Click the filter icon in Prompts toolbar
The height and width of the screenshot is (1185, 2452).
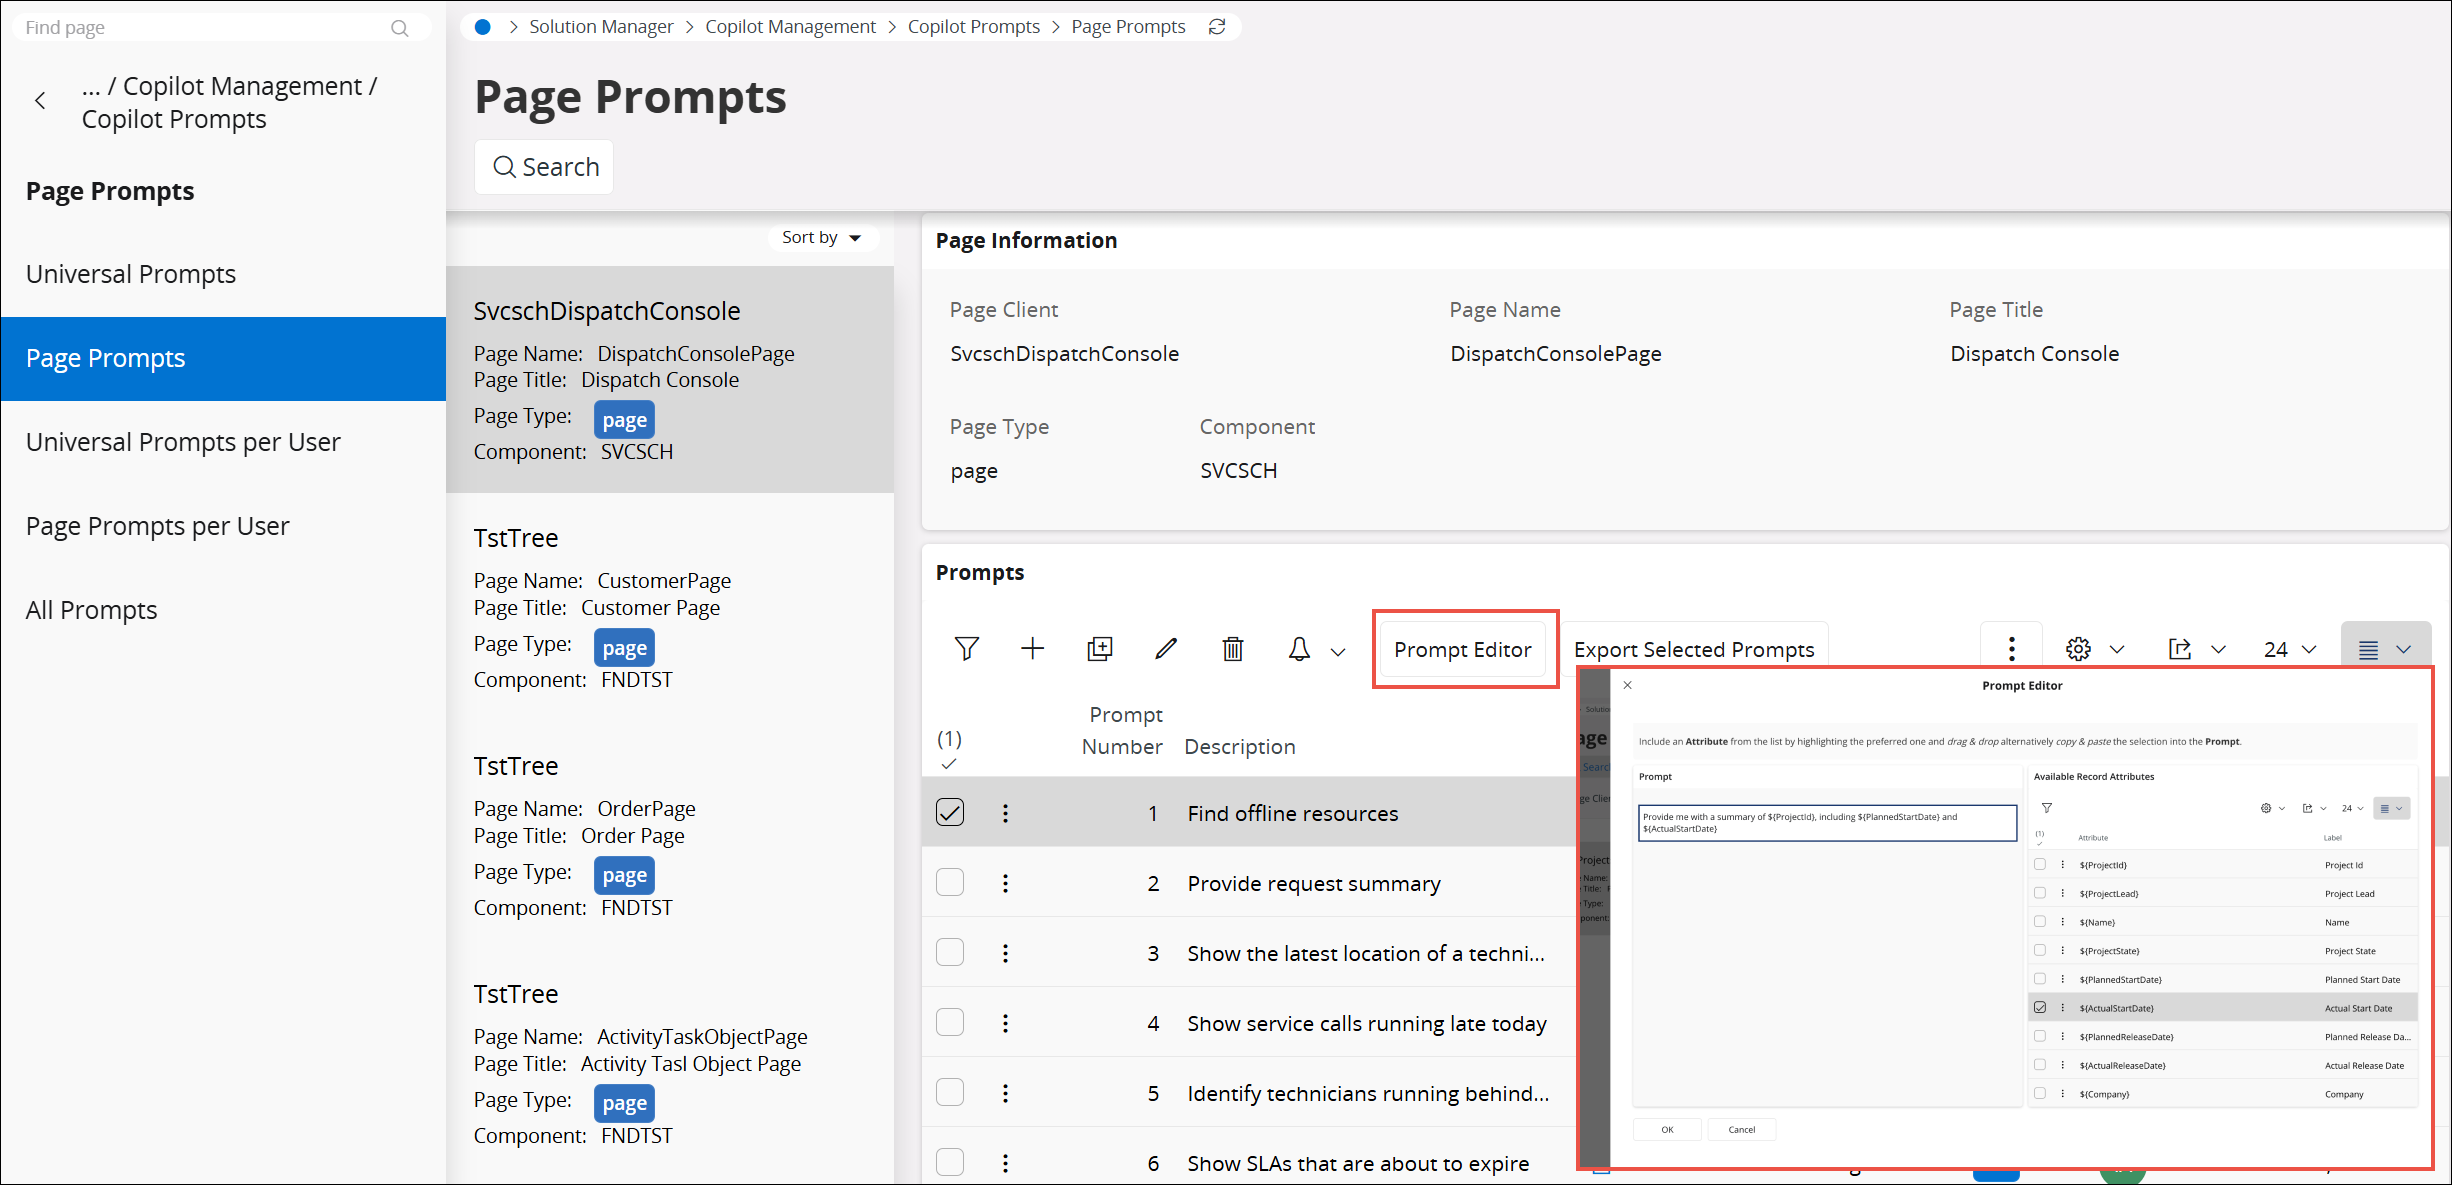966,649
